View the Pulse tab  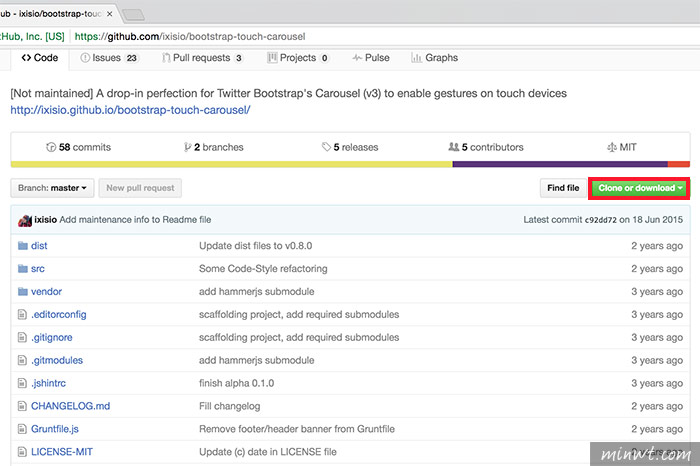371,58
